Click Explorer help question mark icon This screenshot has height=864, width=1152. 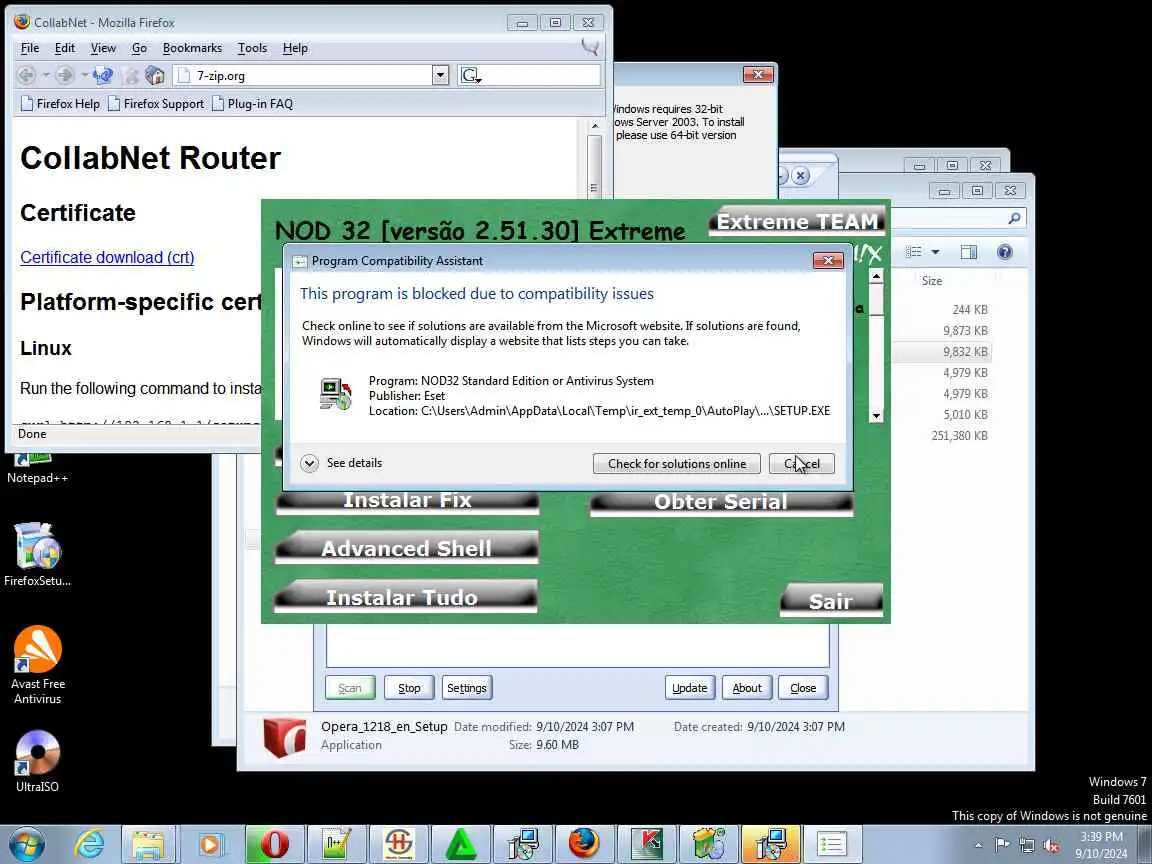pyautogui.click(x=1004, y=252)
